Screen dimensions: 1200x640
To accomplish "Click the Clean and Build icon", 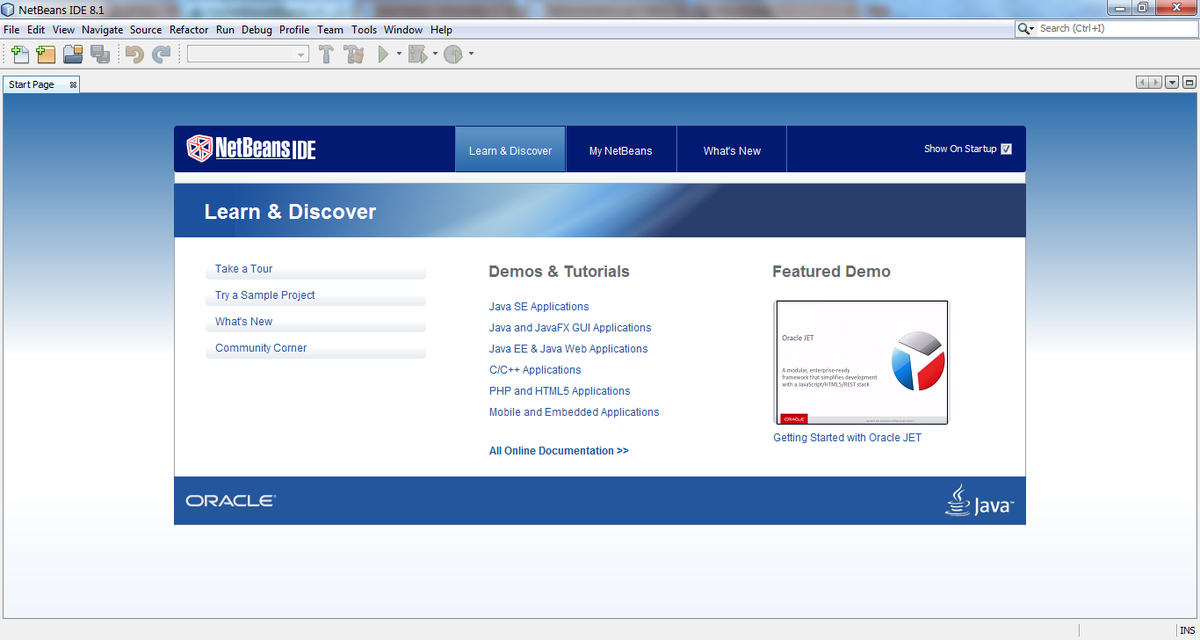I will (354, 54).
